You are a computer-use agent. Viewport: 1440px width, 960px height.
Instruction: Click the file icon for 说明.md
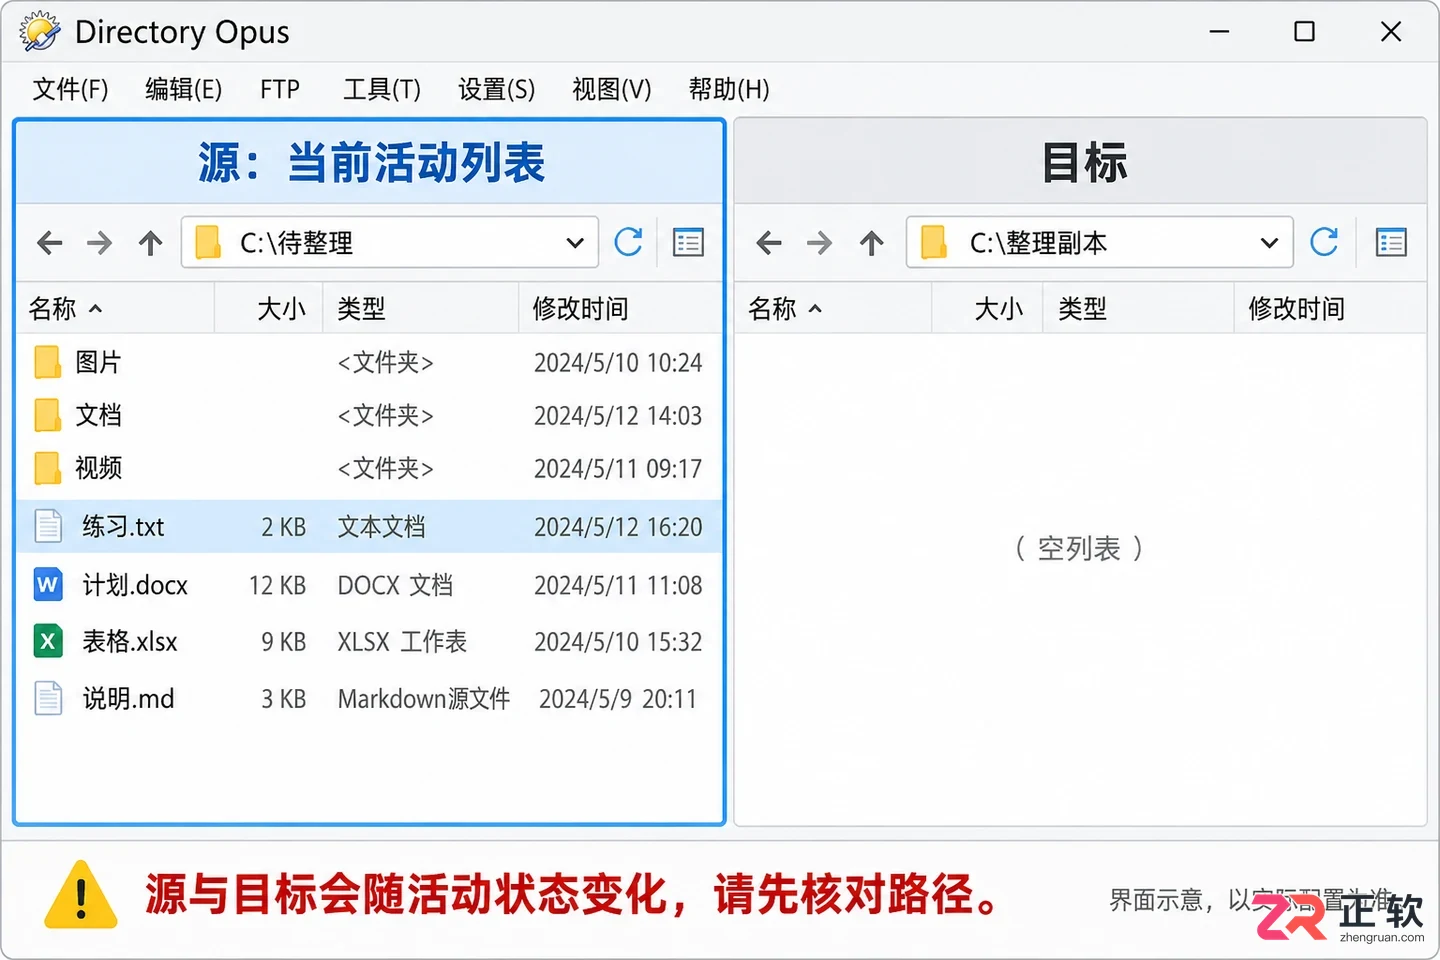(x=48, y=698)
